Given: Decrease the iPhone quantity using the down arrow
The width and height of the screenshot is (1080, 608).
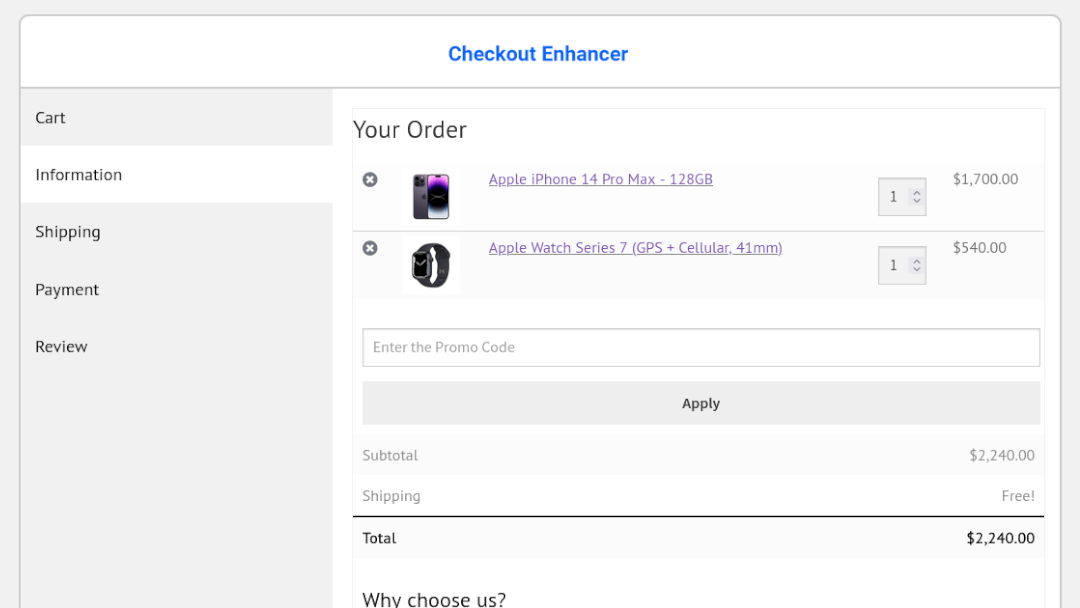Looking at the screenshot, I should click(x=918, y=202).
